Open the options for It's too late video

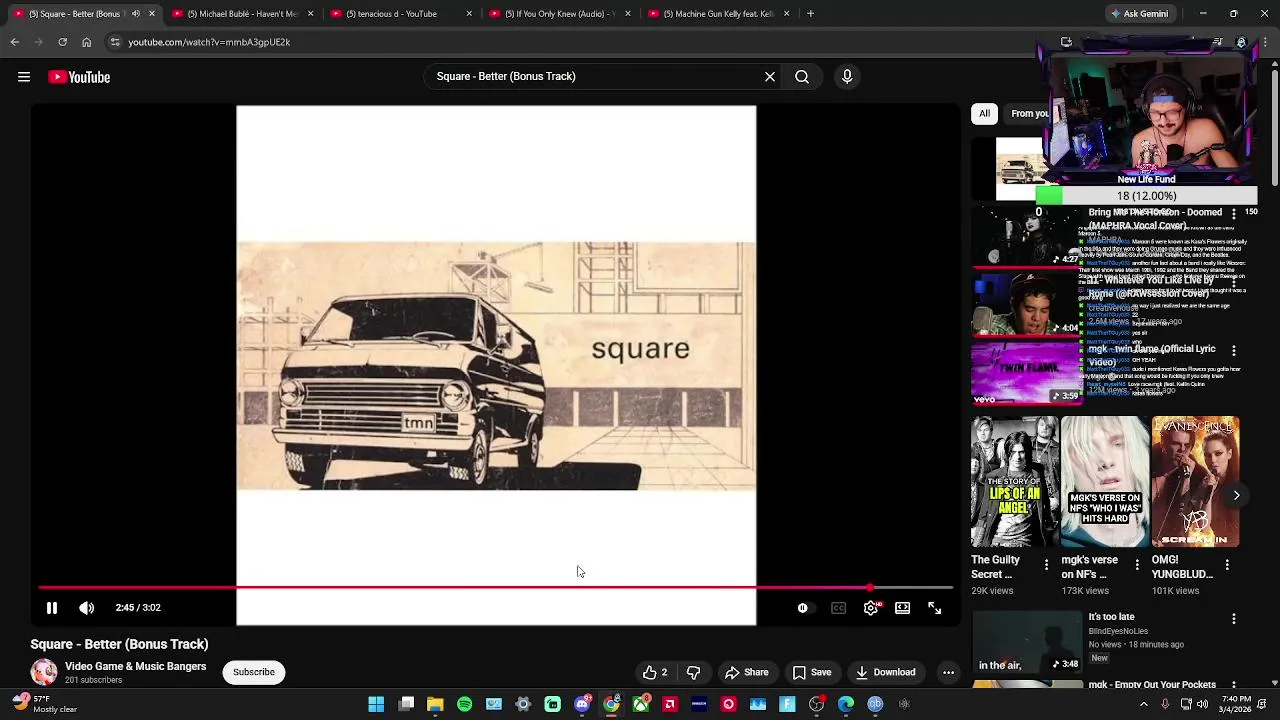1233,619
